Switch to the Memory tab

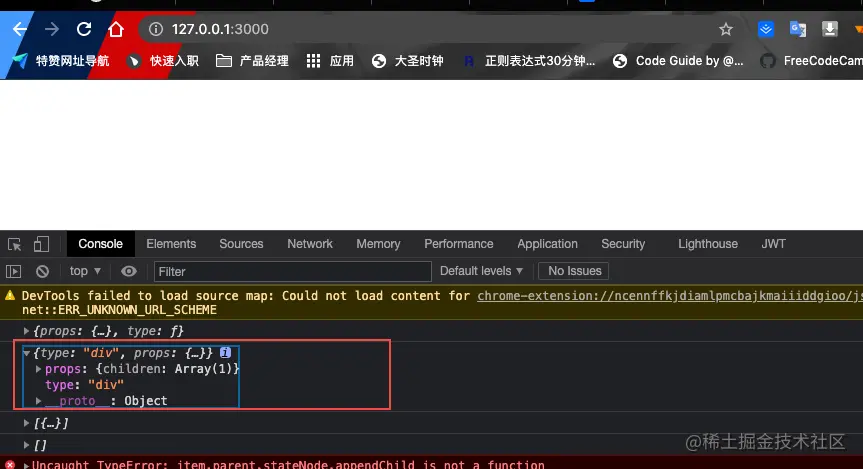[x=378, y=244]
